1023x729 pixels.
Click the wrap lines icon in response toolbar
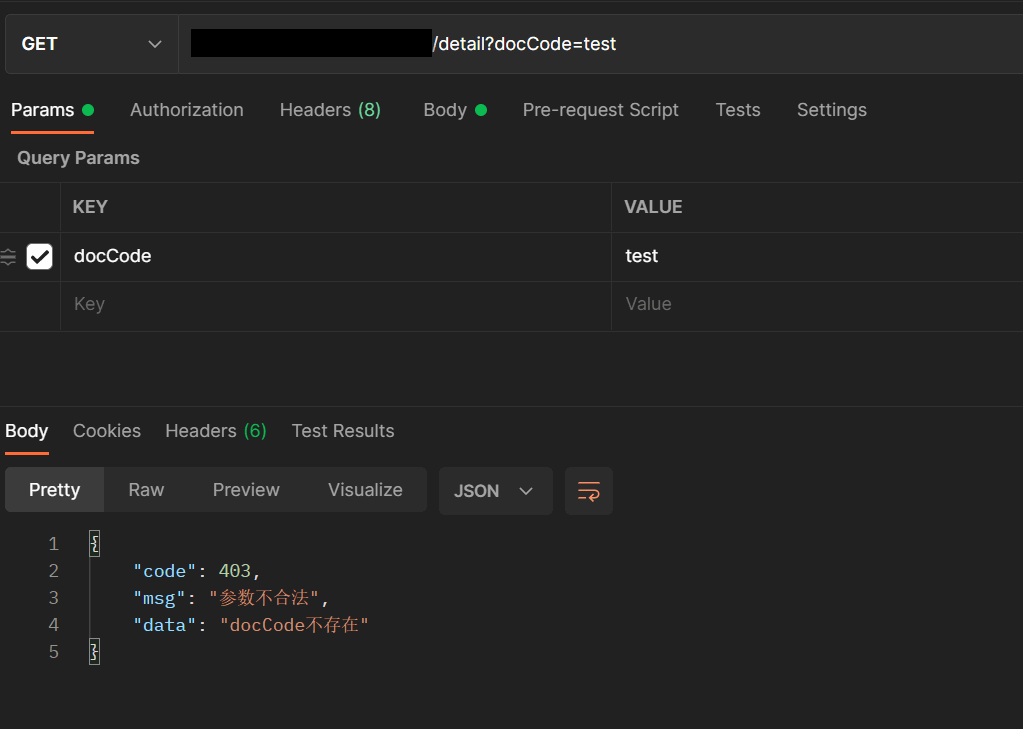point(589,491)
